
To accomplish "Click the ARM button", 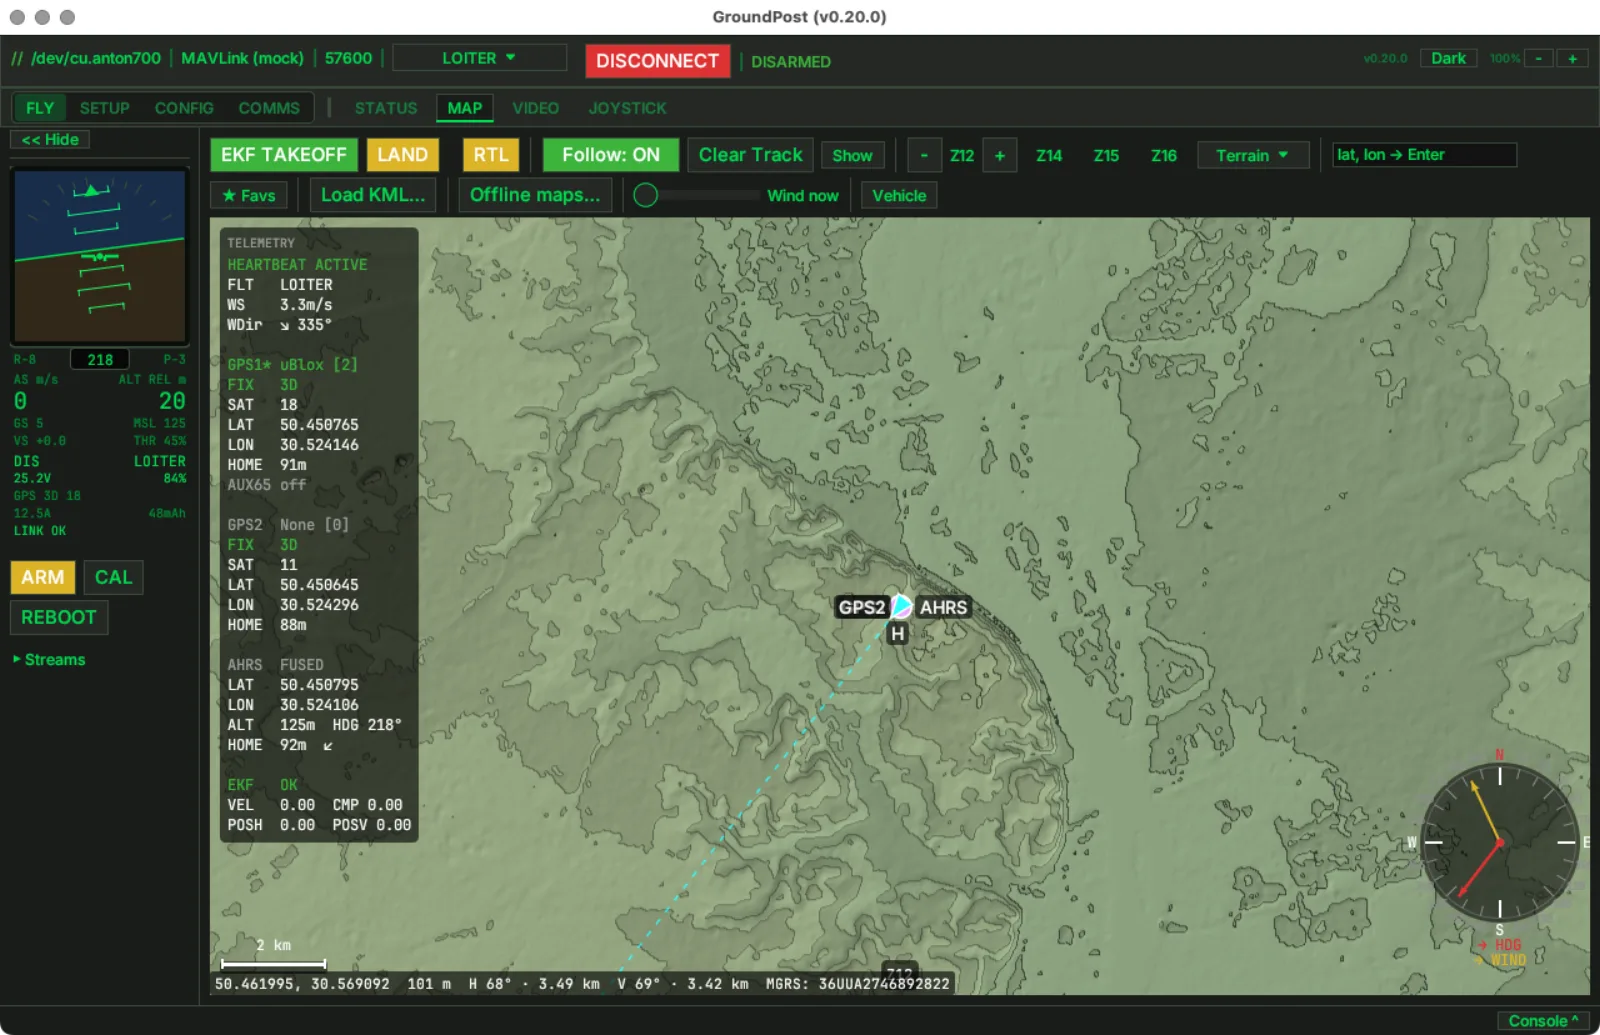I will pos(43,577).
